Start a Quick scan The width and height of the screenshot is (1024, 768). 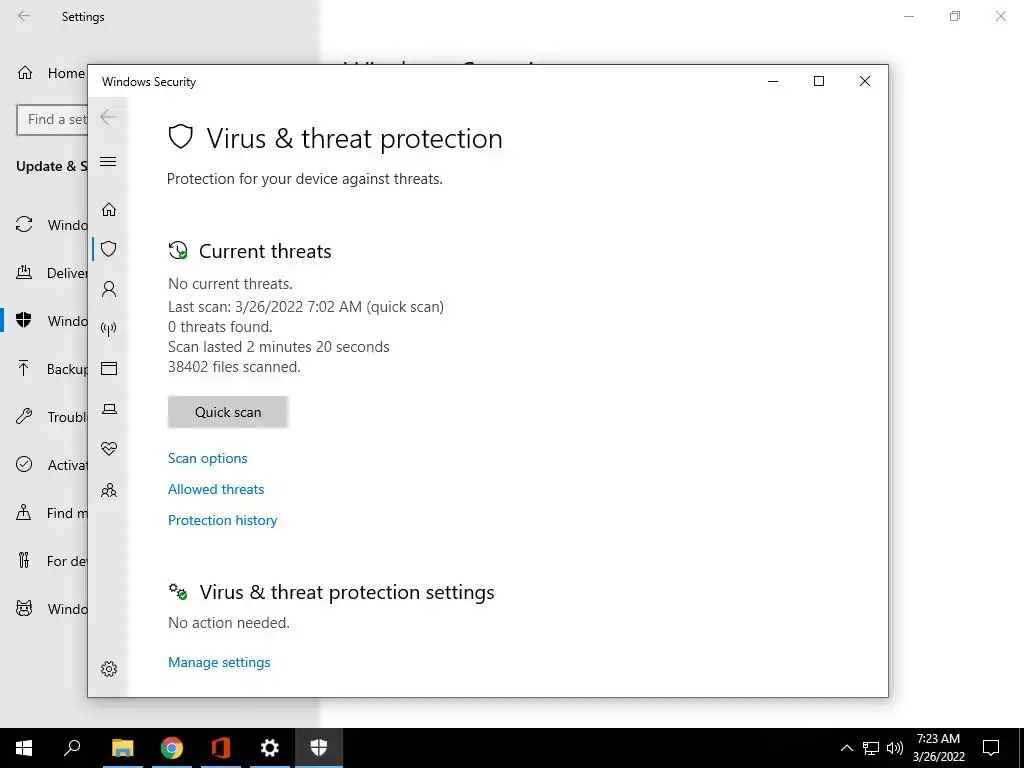pyautogui.click(x=228, y=412)
